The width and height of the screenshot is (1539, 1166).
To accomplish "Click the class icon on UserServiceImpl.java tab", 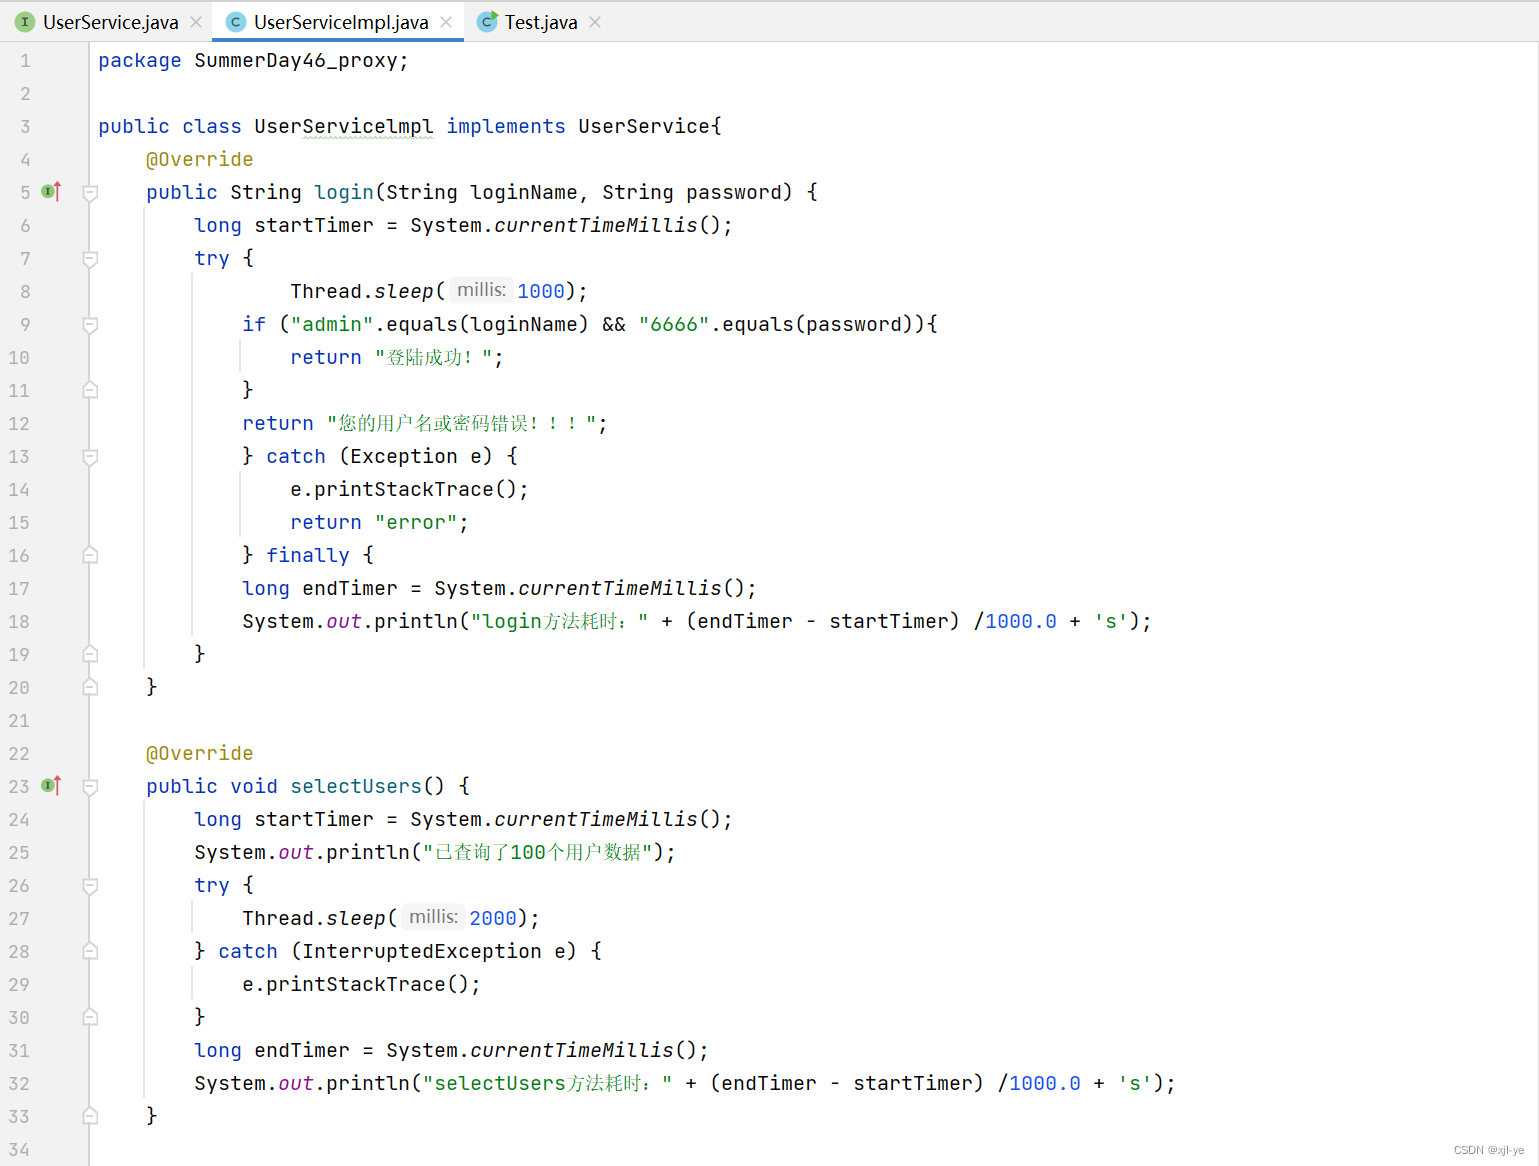I will [x=236, y=22].
